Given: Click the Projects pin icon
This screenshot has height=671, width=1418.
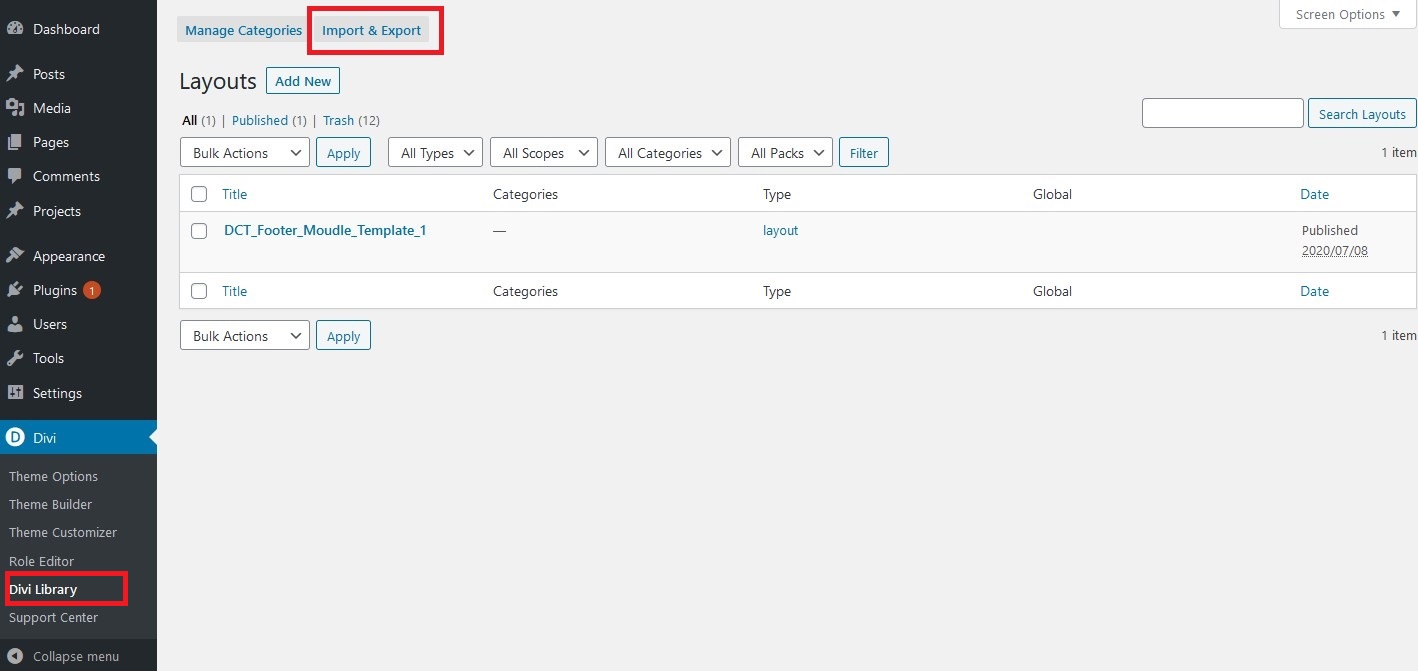Looking at the screenshot, I should pos(15,211).
